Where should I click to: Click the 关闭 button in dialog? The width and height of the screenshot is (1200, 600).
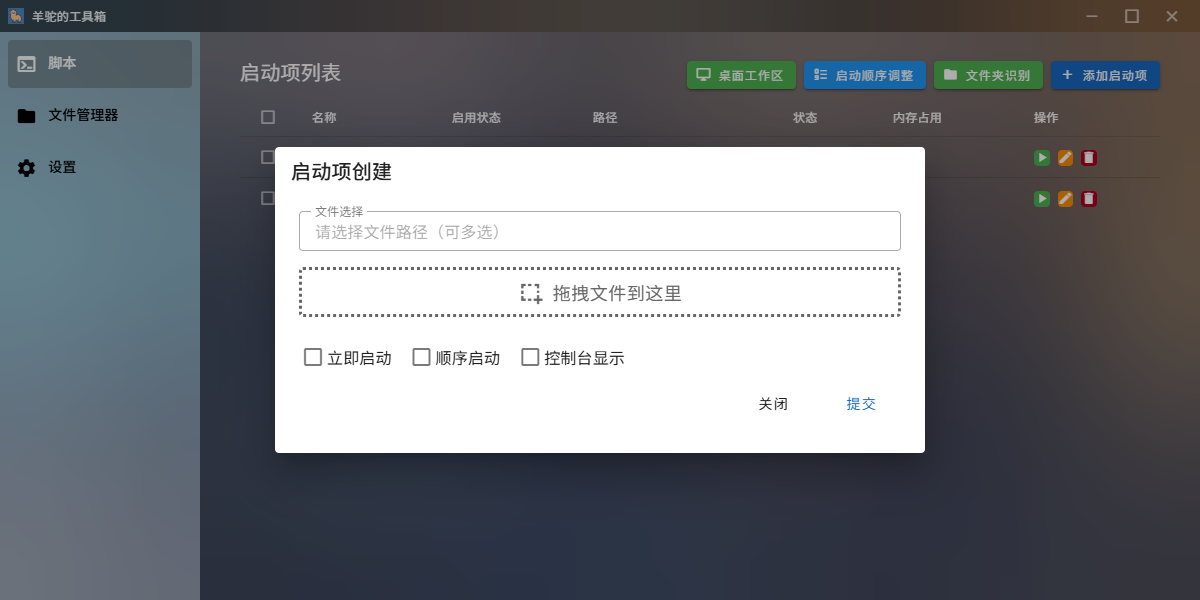pyautogui.click(x=773, y=404)
